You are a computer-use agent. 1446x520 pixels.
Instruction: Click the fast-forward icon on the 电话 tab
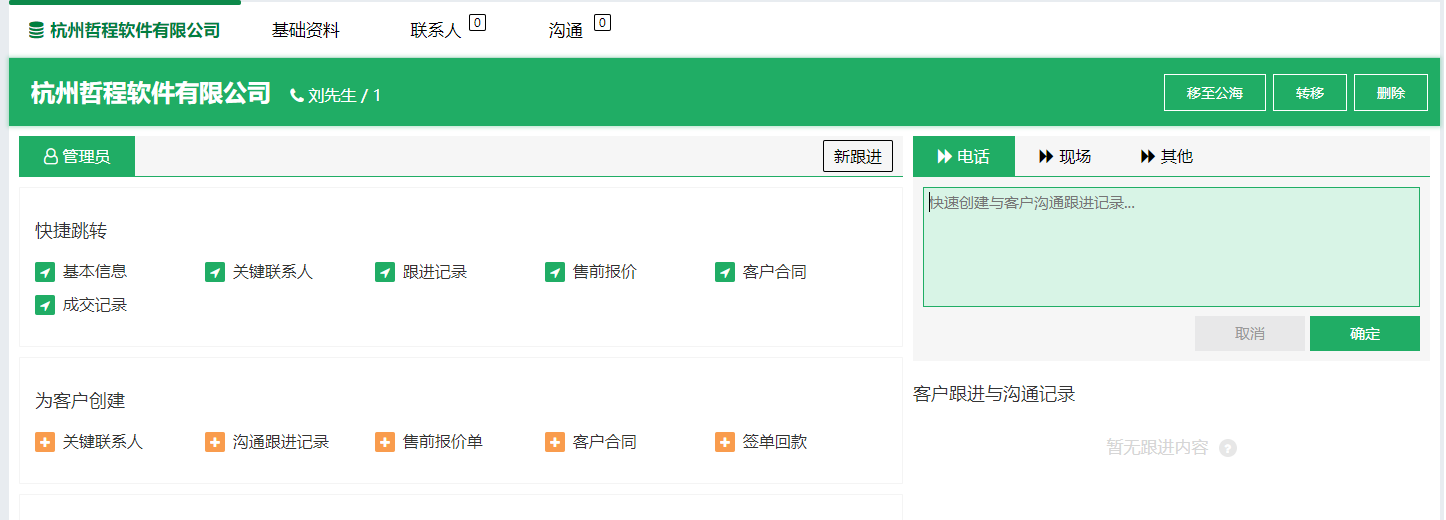pos(944,157)
